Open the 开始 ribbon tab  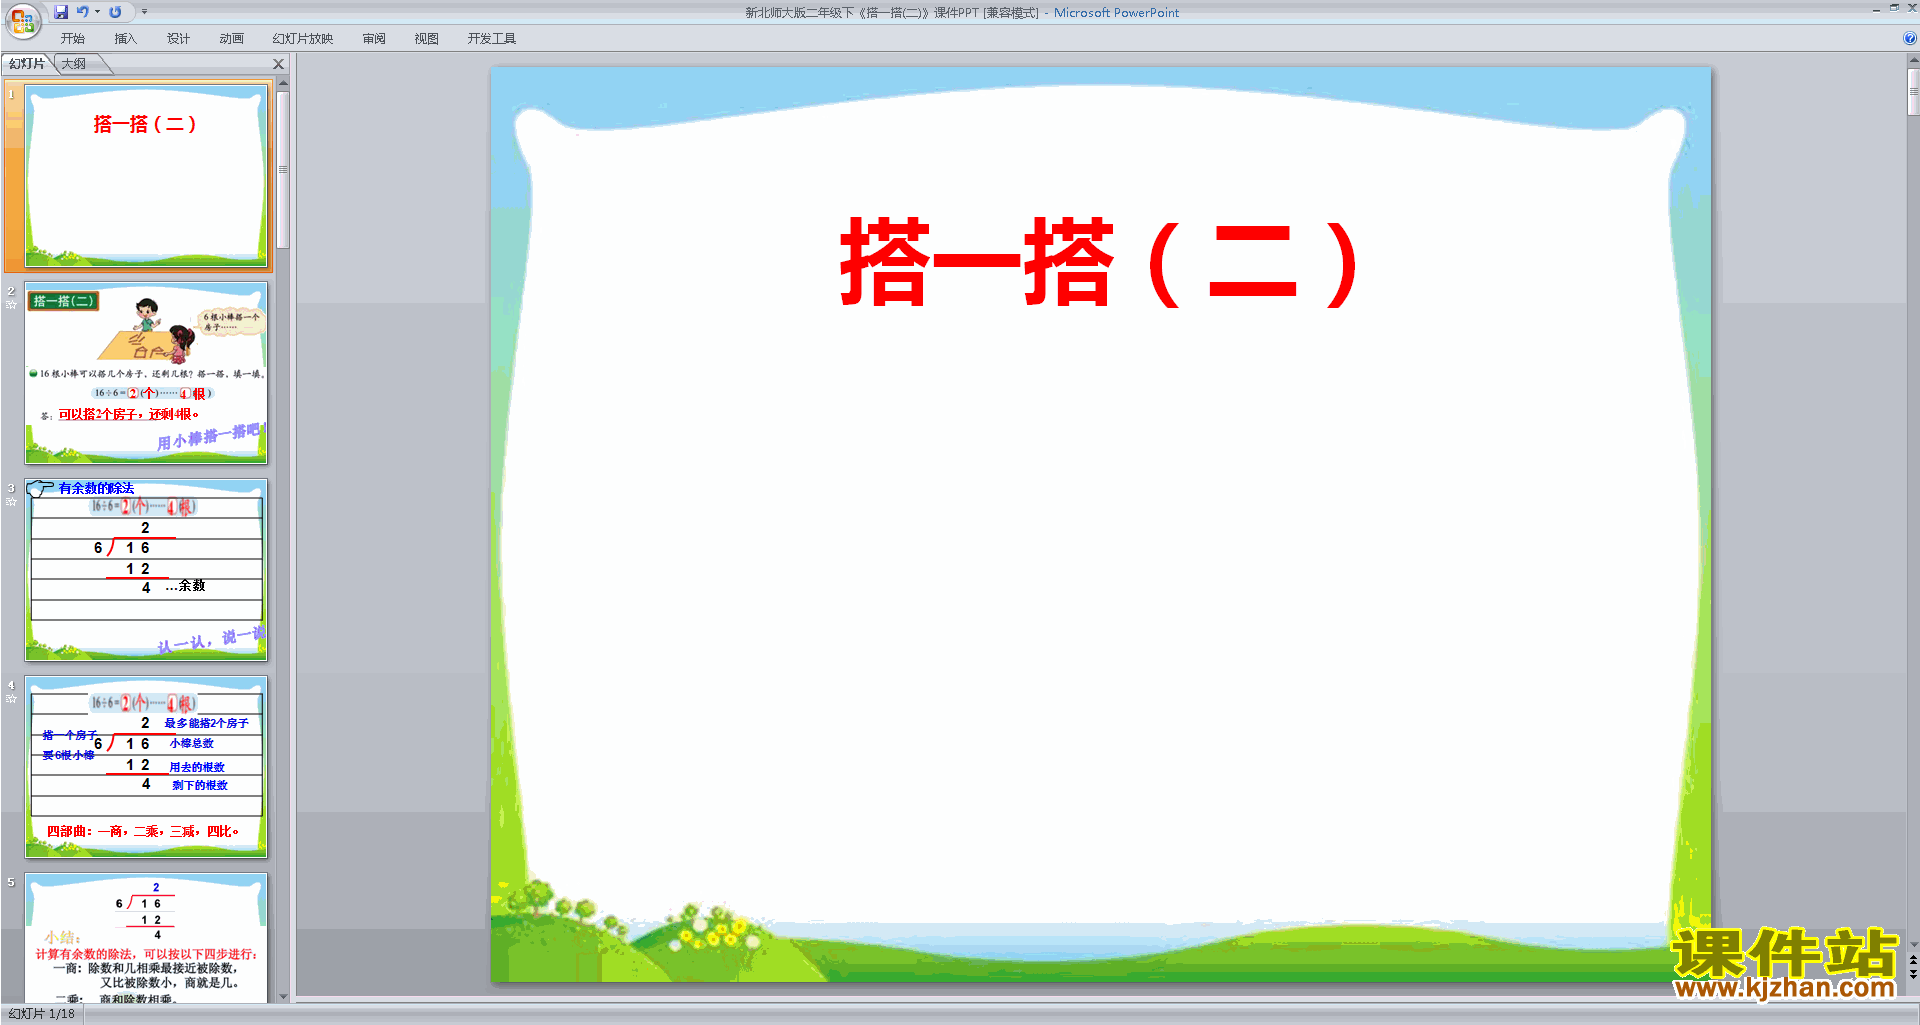[x=73, y=39]
